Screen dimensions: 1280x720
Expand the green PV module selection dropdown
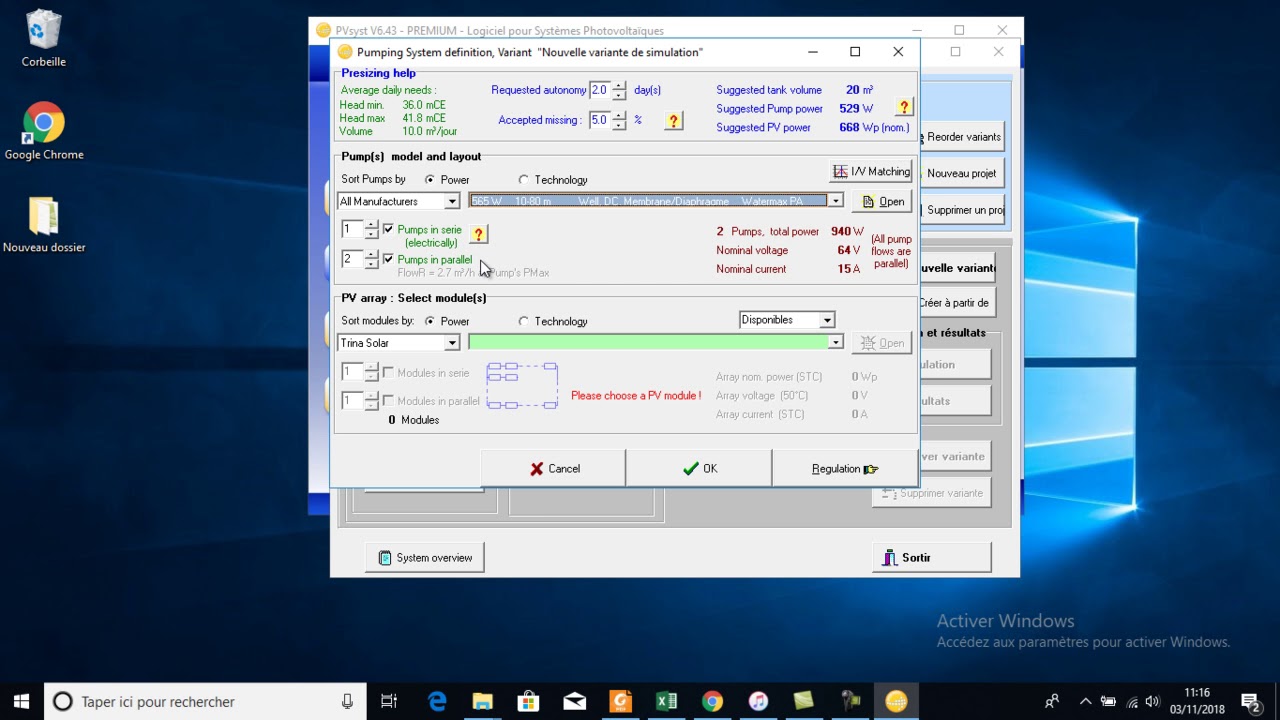point(836,343)
